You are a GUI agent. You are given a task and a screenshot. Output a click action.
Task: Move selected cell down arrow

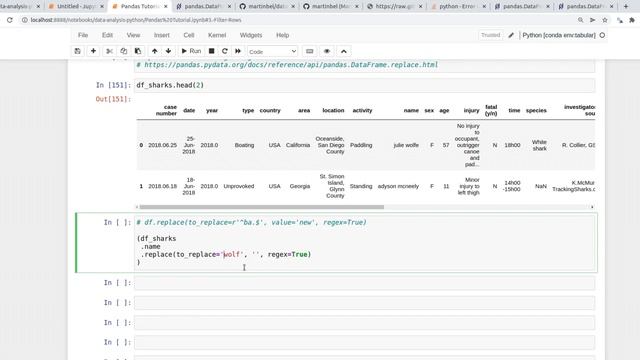click(x=168, y=51)
